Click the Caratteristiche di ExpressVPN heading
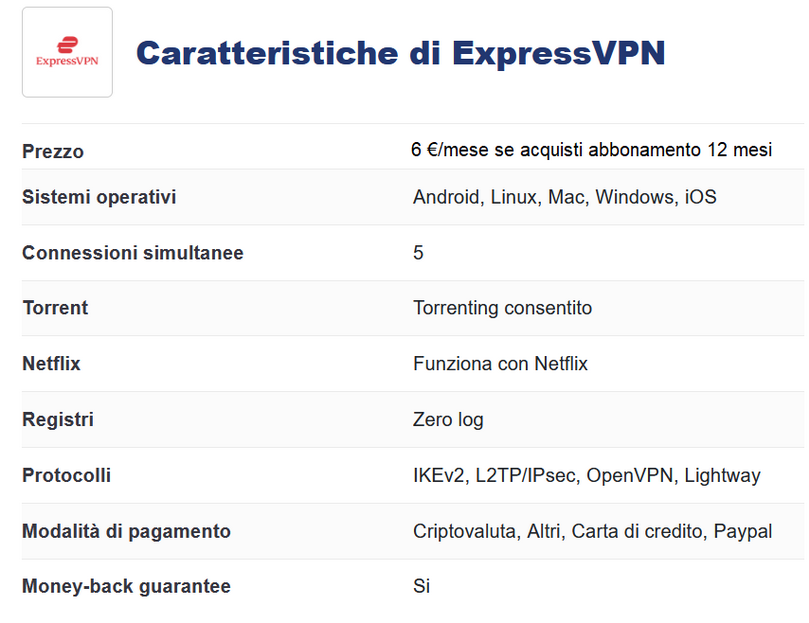Viewport: 809px width, 623px height. [x=400, y=53]
